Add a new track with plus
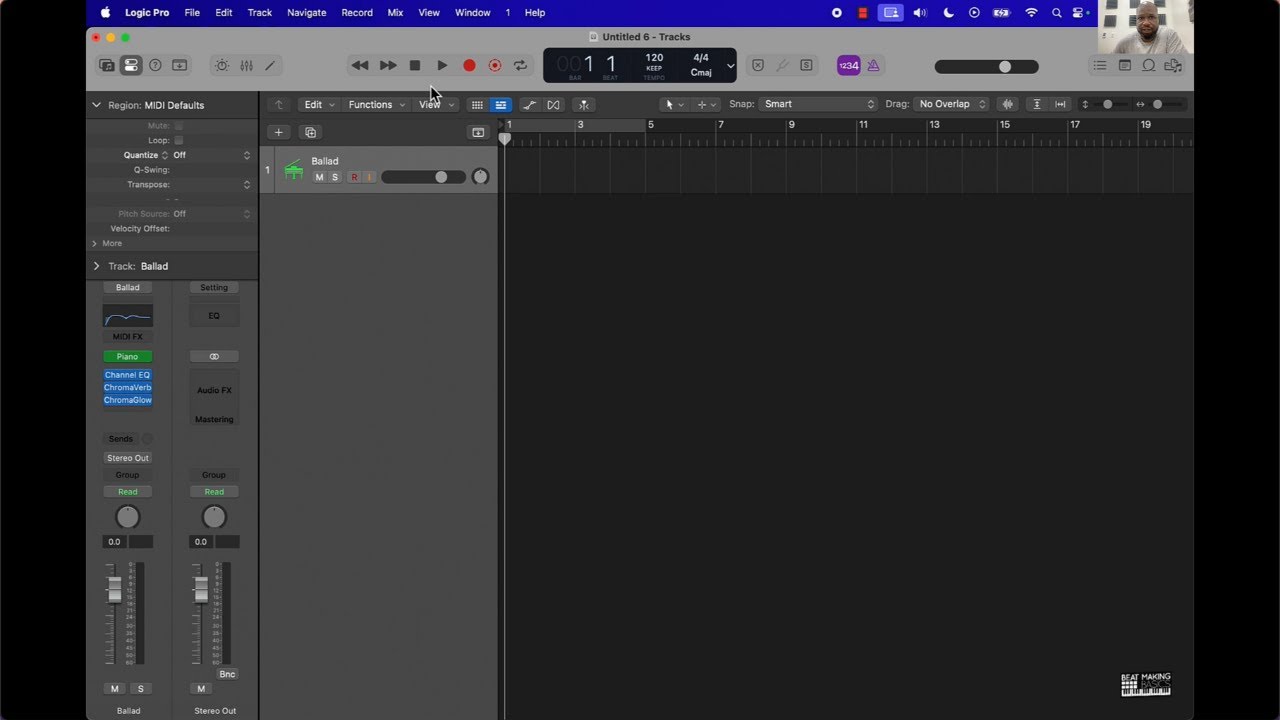1280x720 pixels. 279,132
